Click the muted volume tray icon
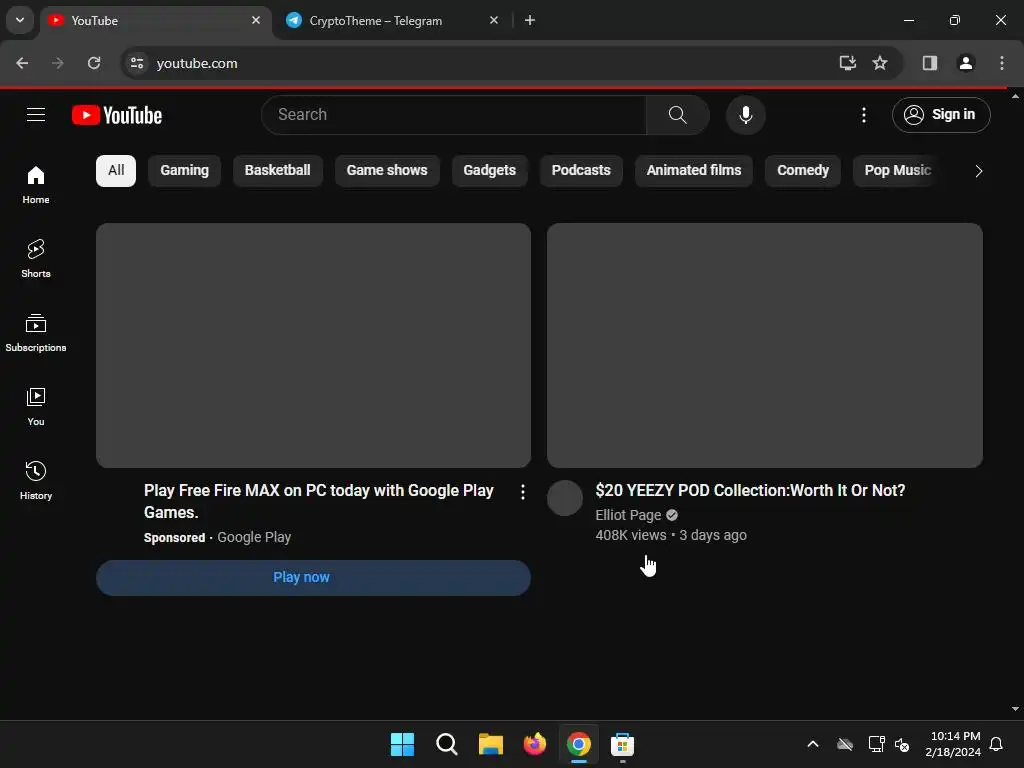Screen dimensions: 1024x768 902,744
